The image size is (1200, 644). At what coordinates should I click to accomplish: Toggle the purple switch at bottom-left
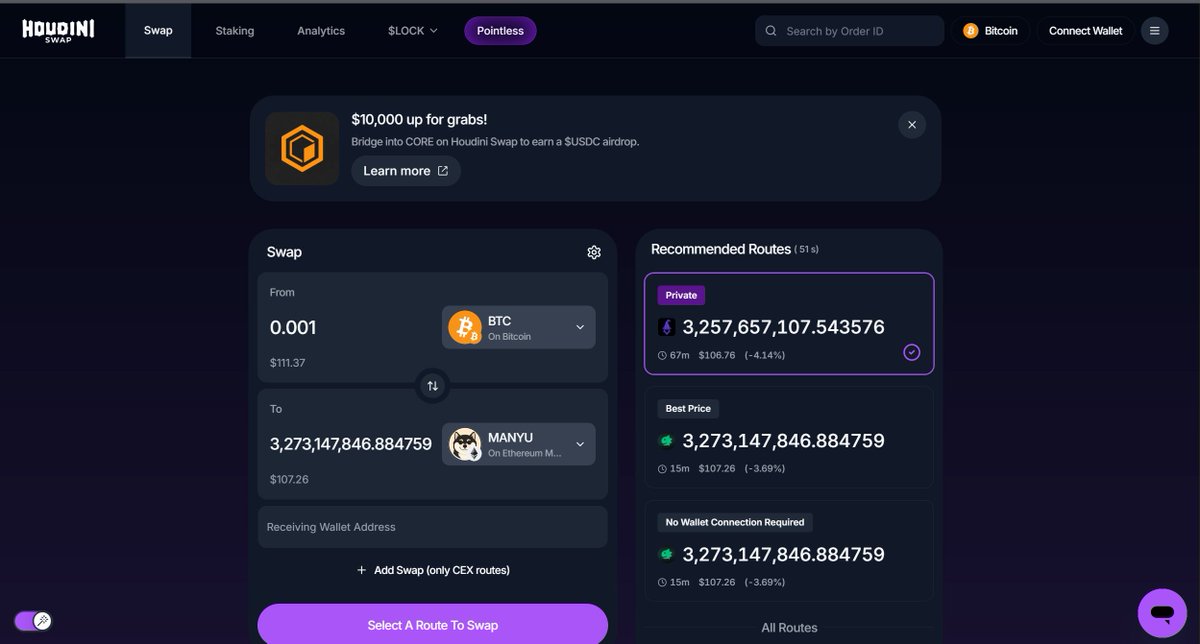tap(32, 621)
